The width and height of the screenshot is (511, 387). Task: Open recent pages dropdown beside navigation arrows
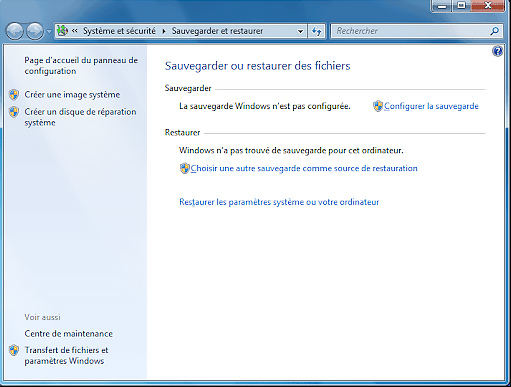click(49, 31)
